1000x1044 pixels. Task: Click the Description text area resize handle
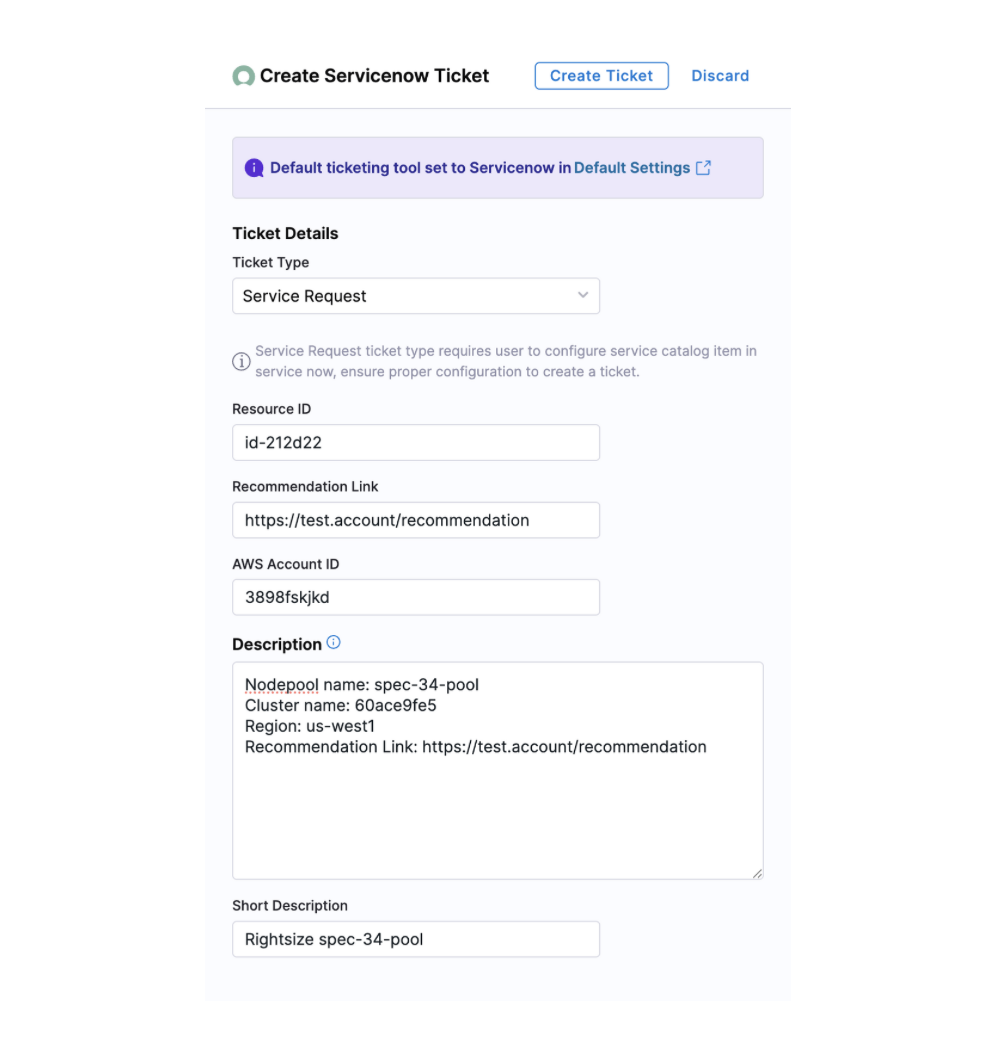click(x=757, y=873)
